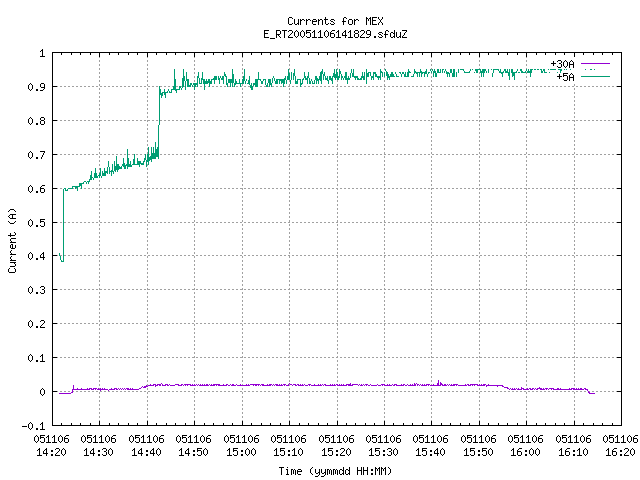Click the x-axis time label 14:40

click(x=147, y=452)
